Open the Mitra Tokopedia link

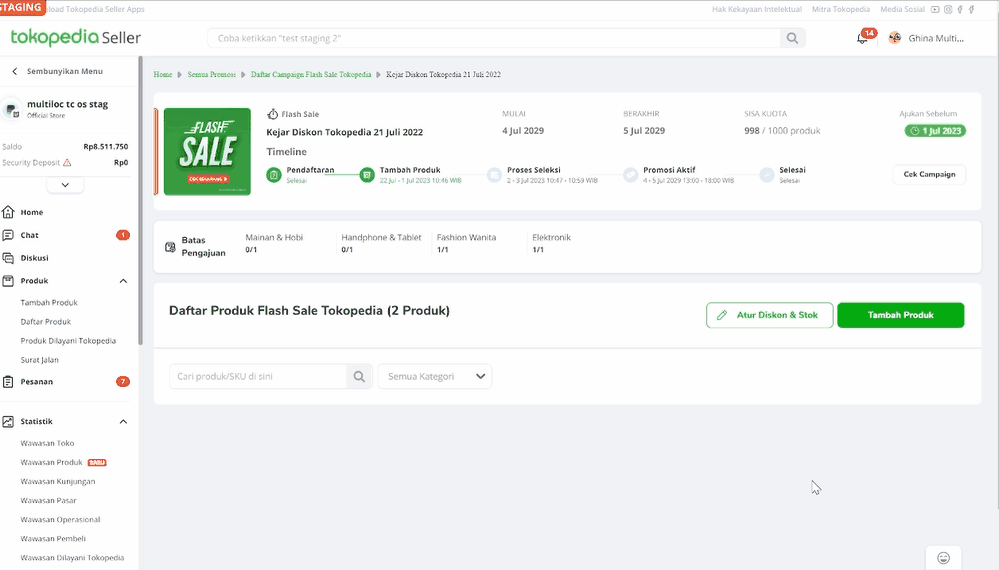point(841,10)
